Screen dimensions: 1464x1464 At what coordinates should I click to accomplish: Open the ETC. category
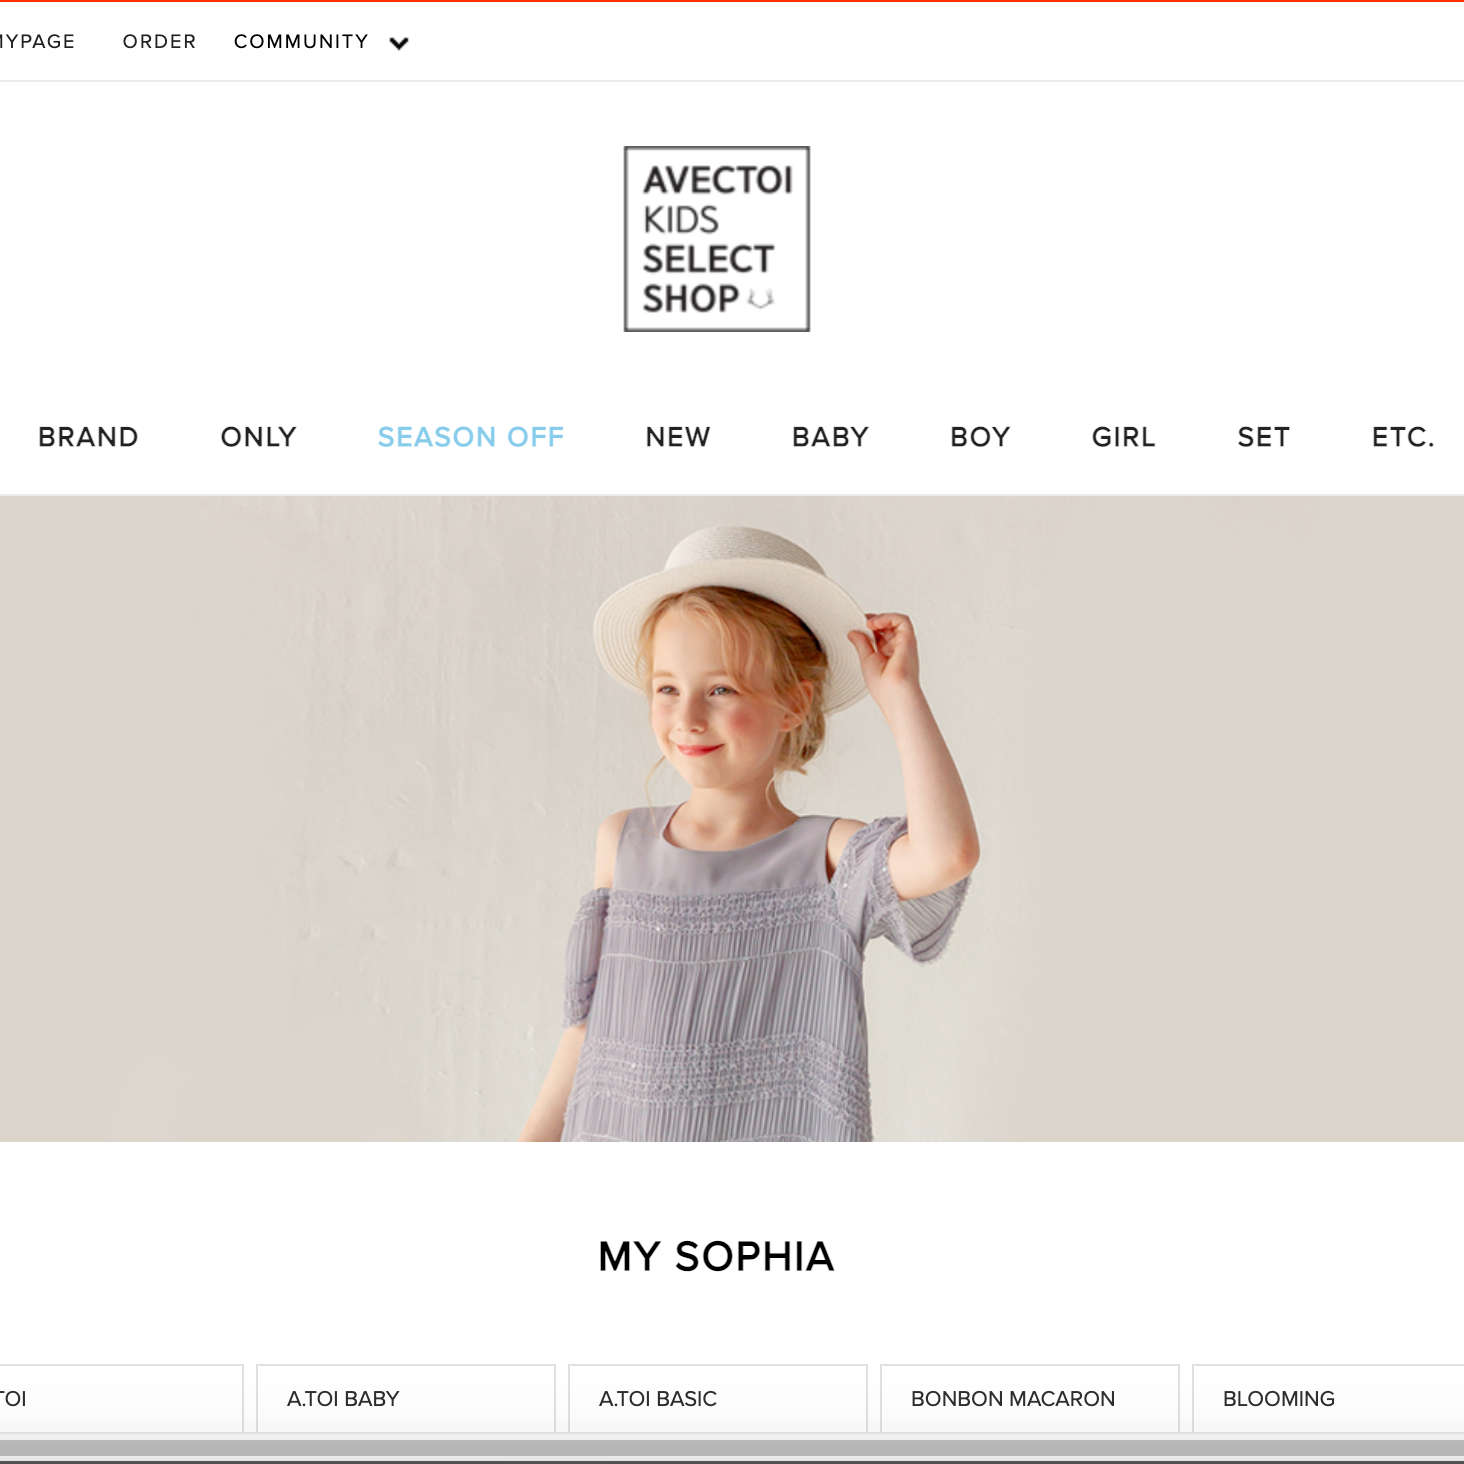(x=1403, y=437)
